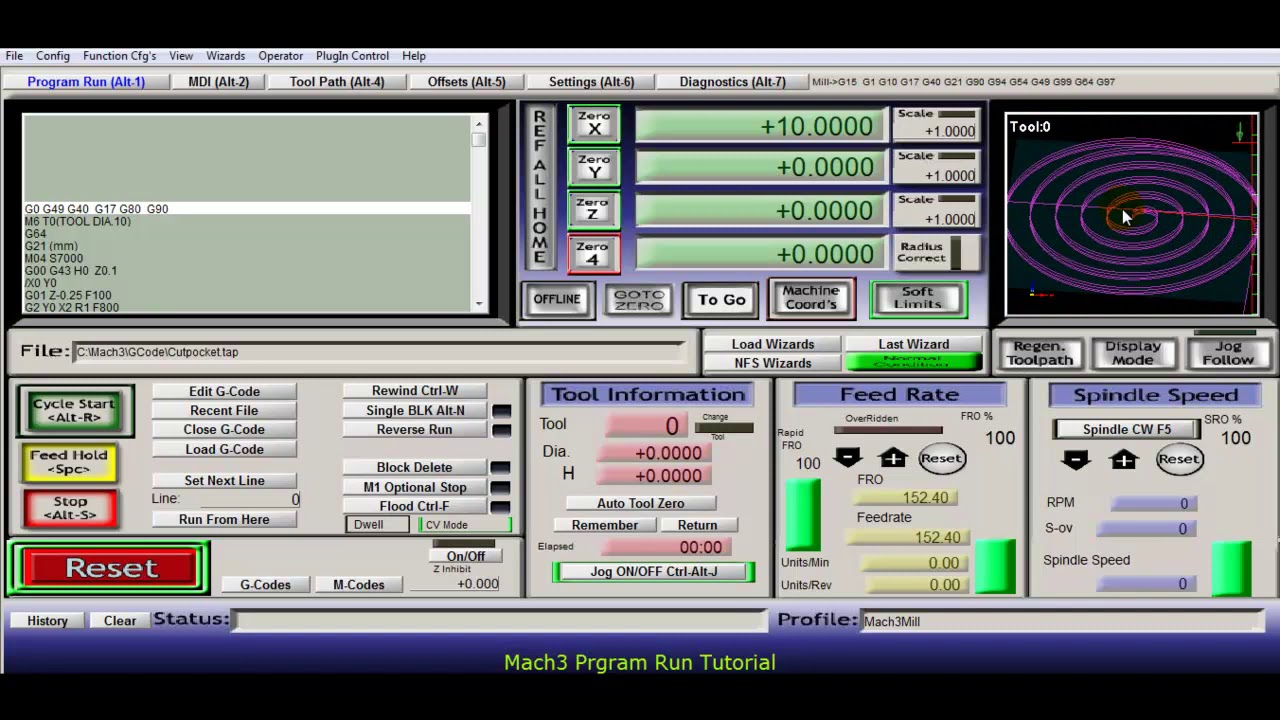Open the Function Cfg's menu
The height and width of the screenshot is (720, 1280).
pos(119,56)
